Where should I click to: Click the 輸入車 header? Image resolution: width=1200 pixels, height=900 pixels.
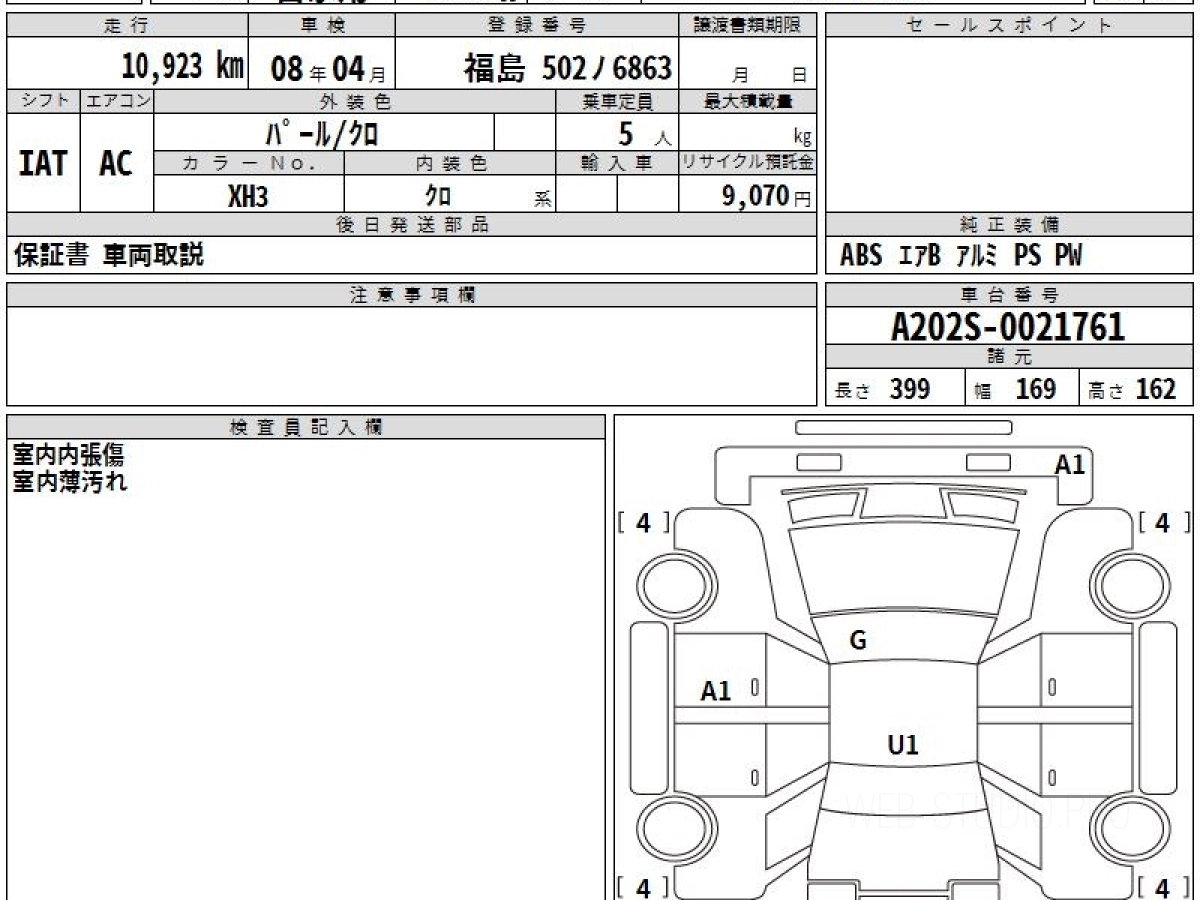pyautogui.click(x=617, y=163)
